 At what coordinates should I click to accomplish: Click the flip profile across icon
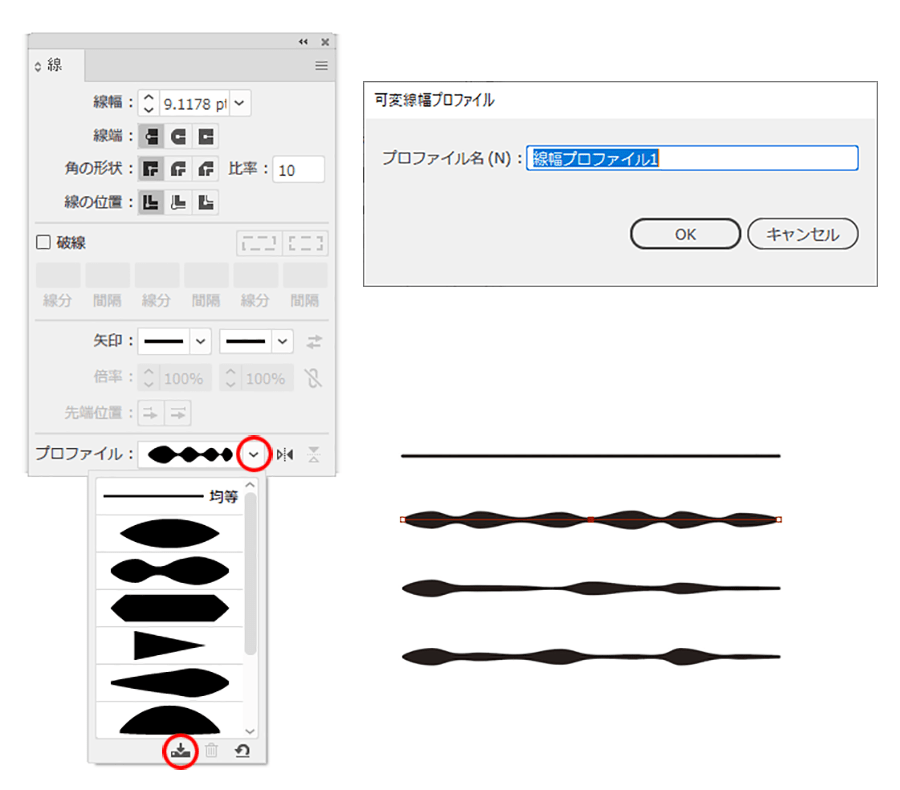click(x=313, y=455)
